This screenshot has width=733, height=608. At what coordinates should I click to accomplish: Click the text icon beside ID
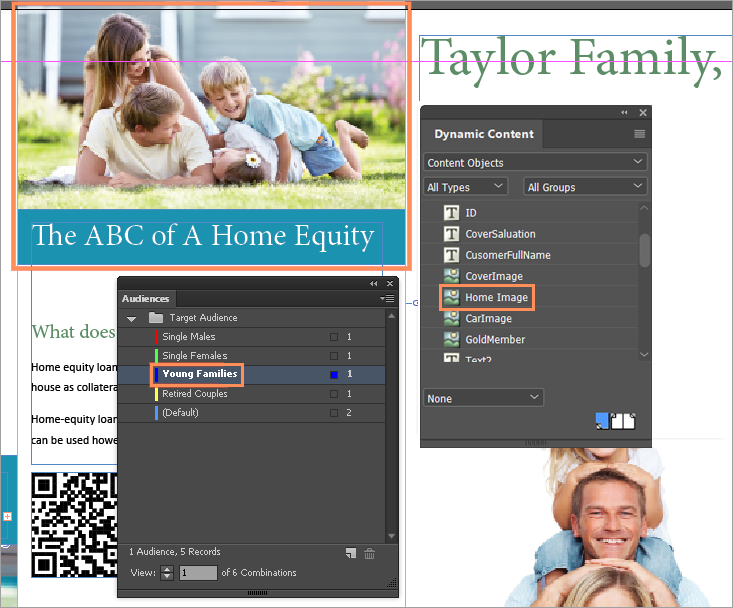tap(451, 213)
